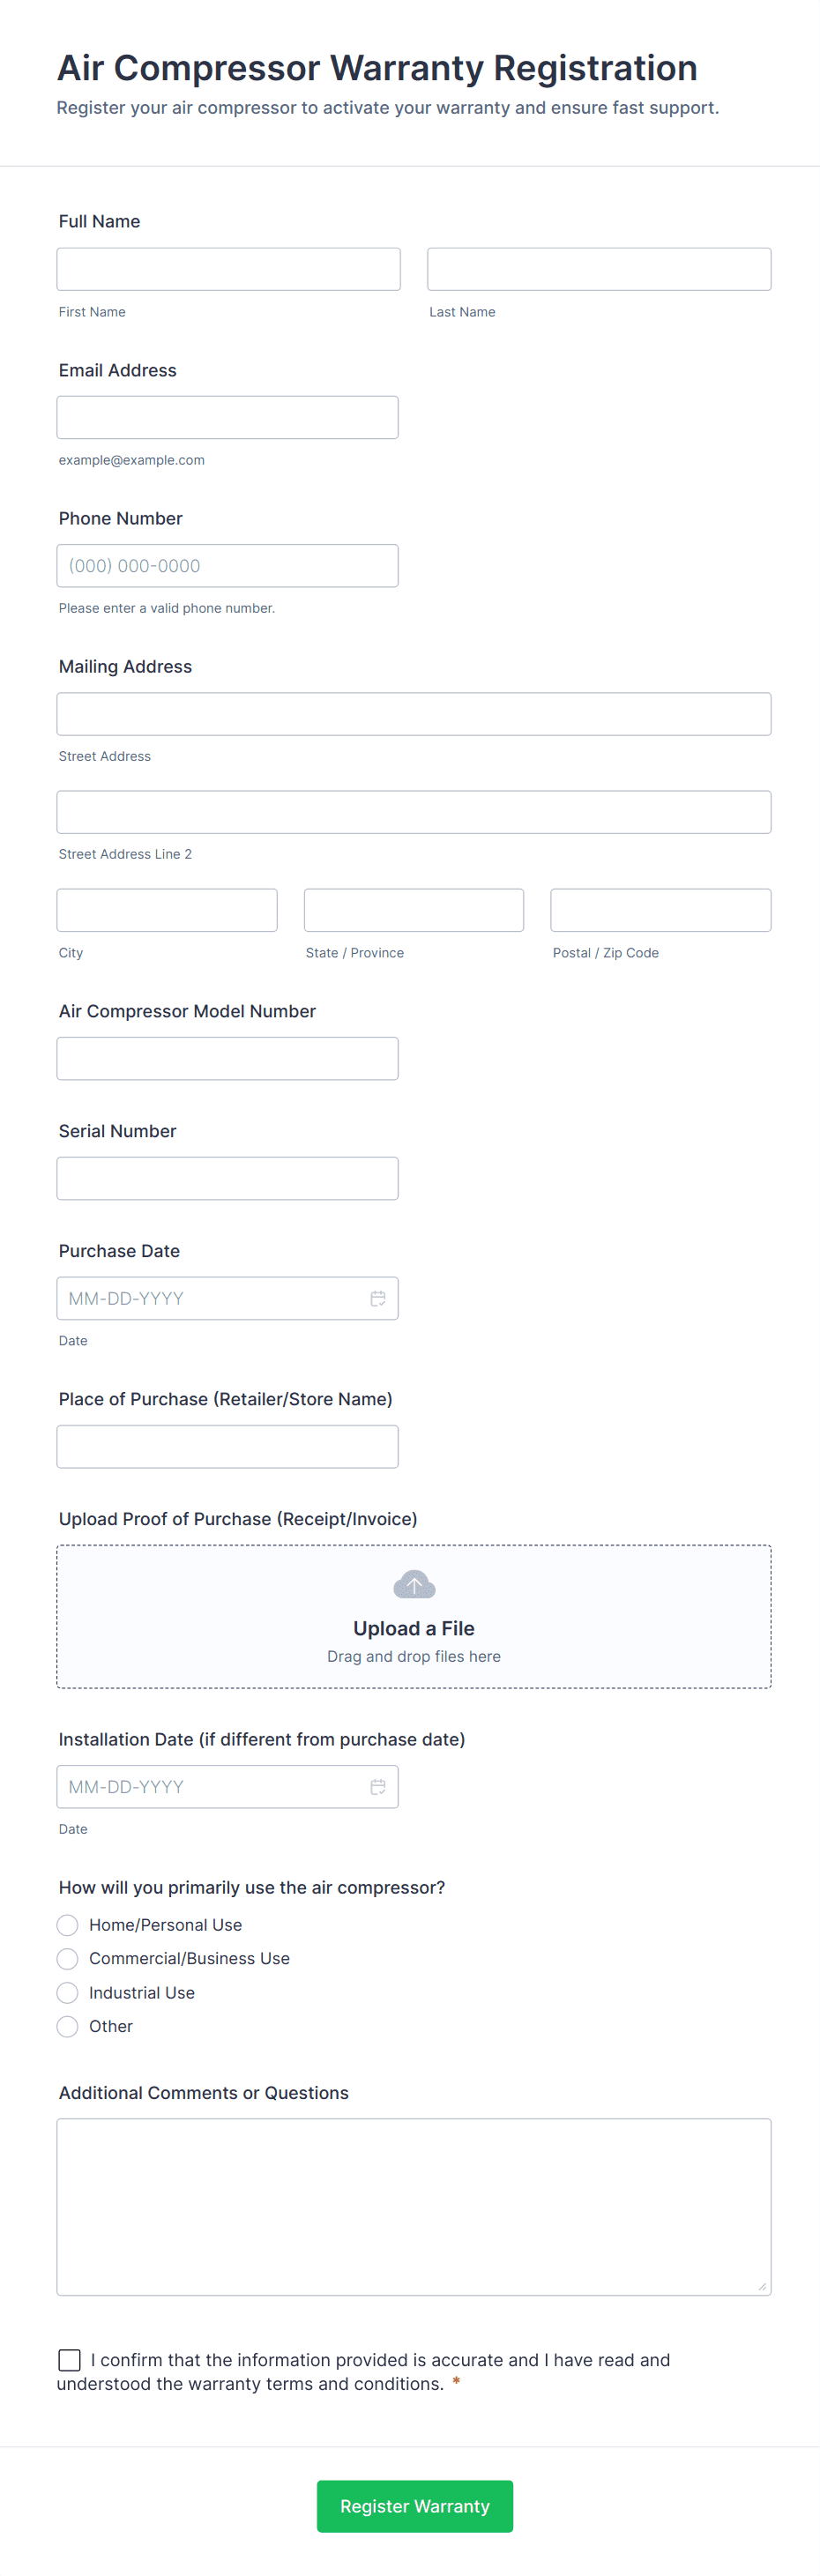Click the Email Address input field
This screenshot has width=820, height=2576.
(x=227, y=417)
